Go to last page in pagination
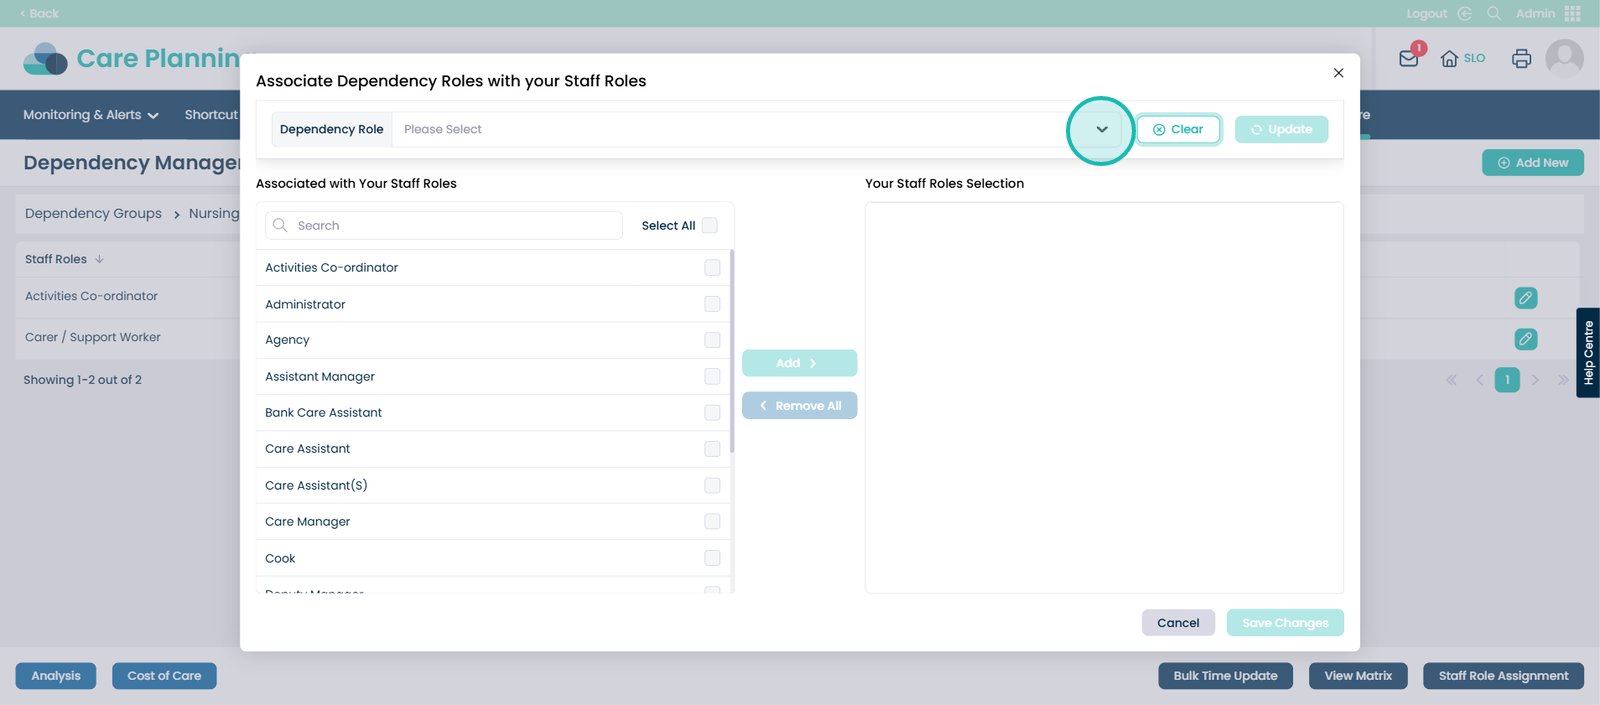The width and height of the screenshot is (1600, 705). pyautogui.click(x=1563, y=380)
